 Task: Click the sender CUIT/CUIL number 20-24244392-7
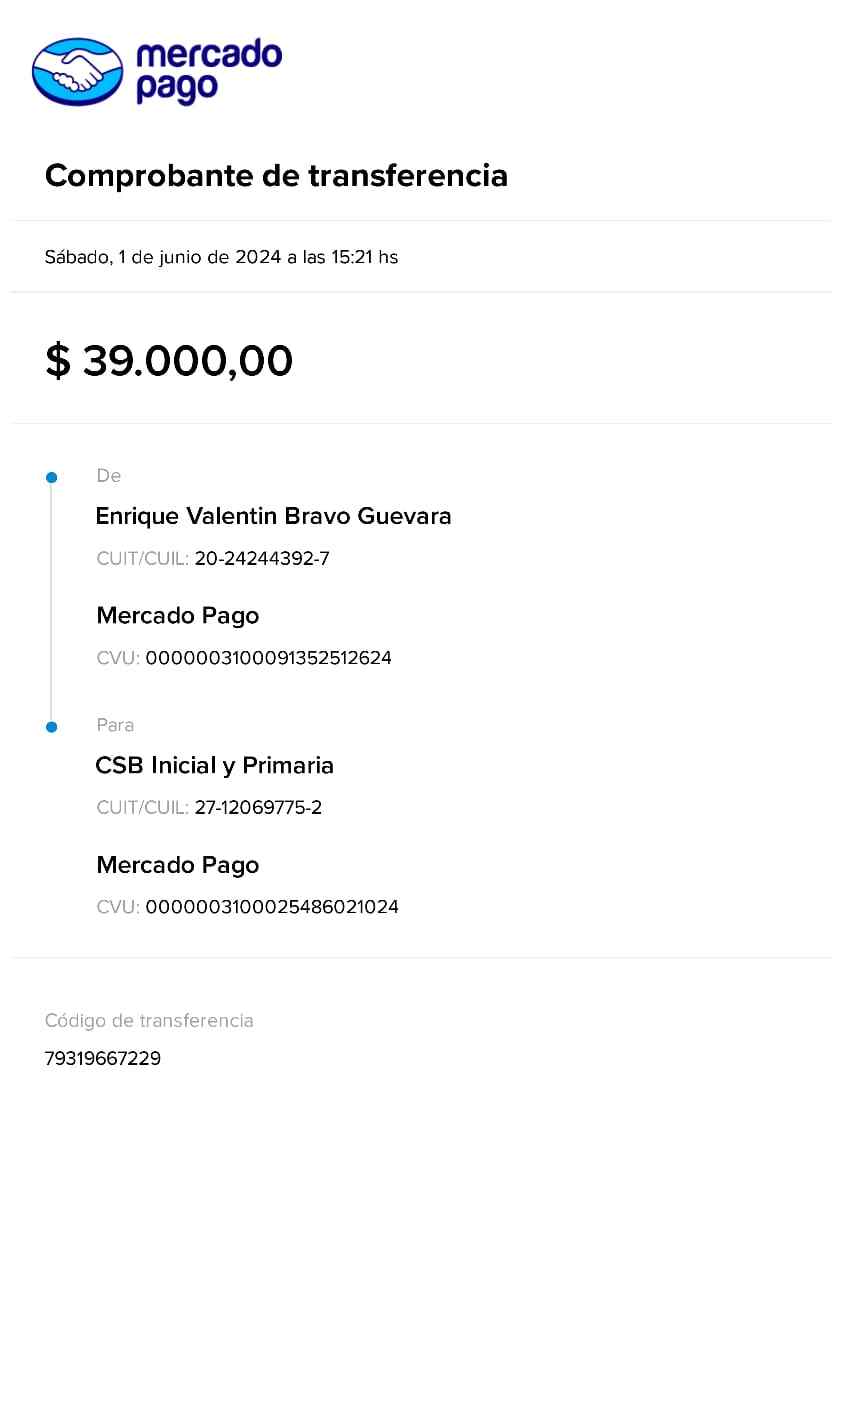[262, 559]
